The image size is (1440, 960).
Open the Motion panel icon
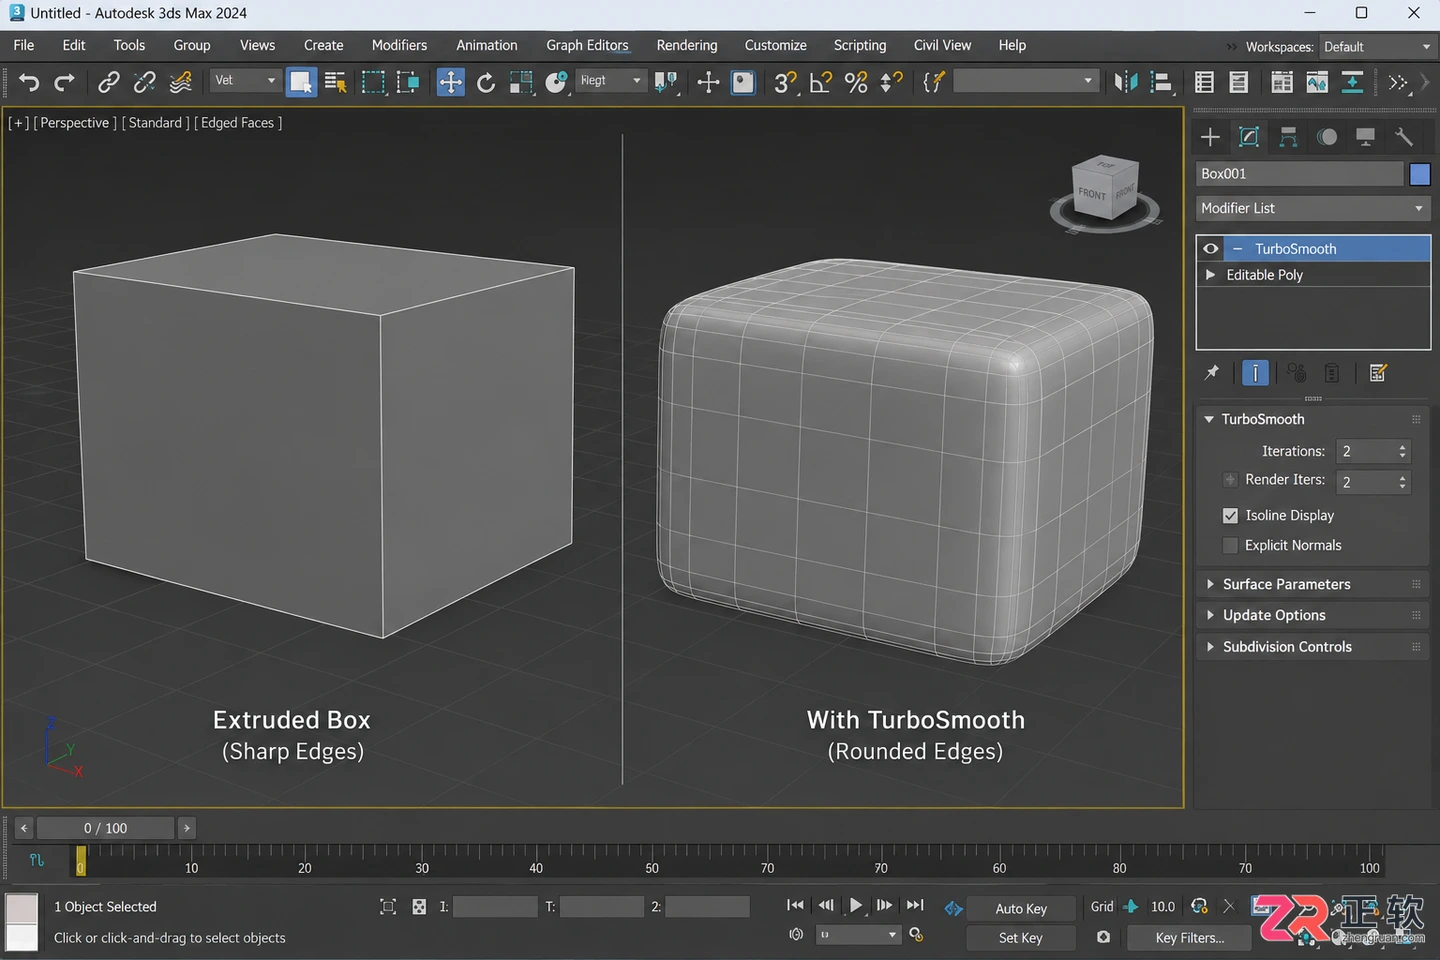pyautogui.click(x=1327, y=137)
